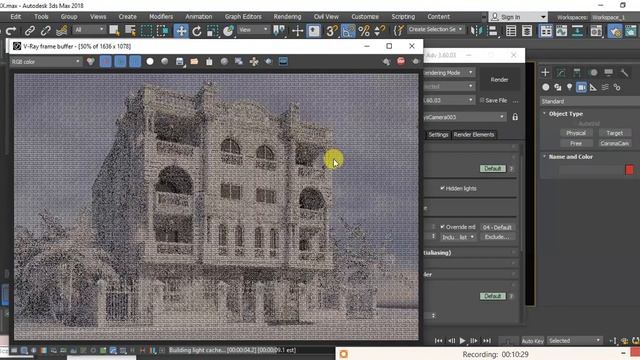Viewport: 640px width, 360px height.
Task: Click the Play Animation button
Action: pyautogui.click(x=462, y=340)
